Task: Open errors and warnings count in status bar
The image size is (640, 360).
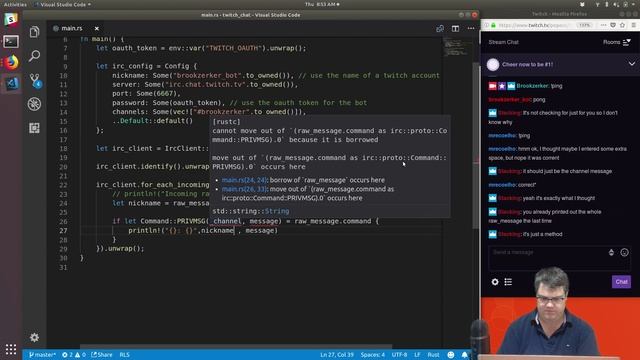Action: click(73, 355)
